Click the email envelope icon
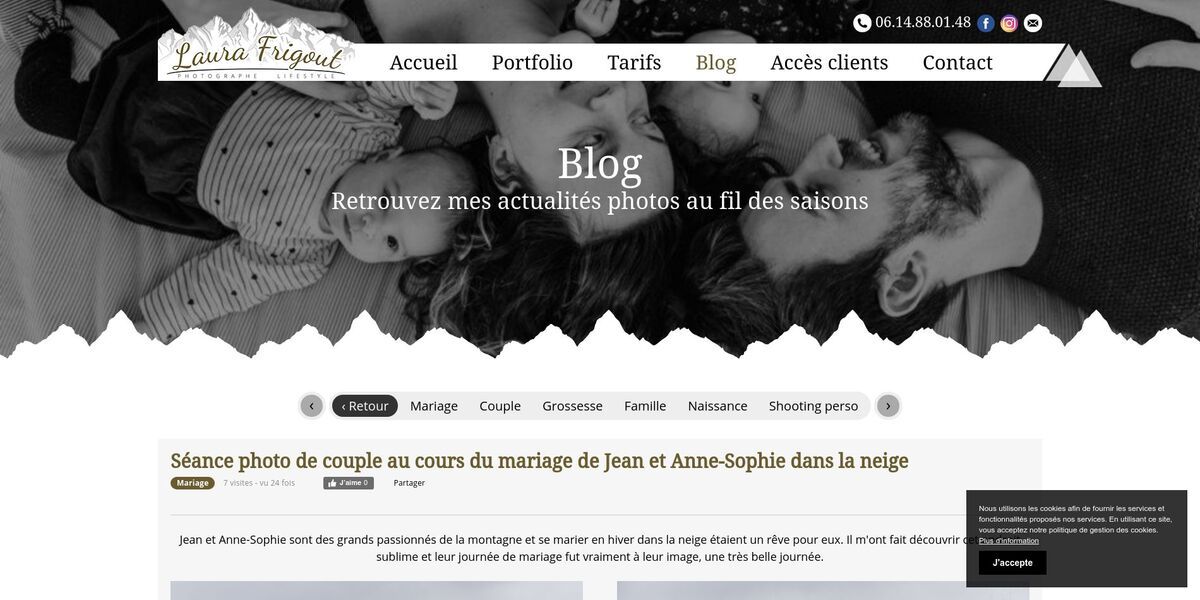The image size is (1200, 600). (x=1033, y=23)
